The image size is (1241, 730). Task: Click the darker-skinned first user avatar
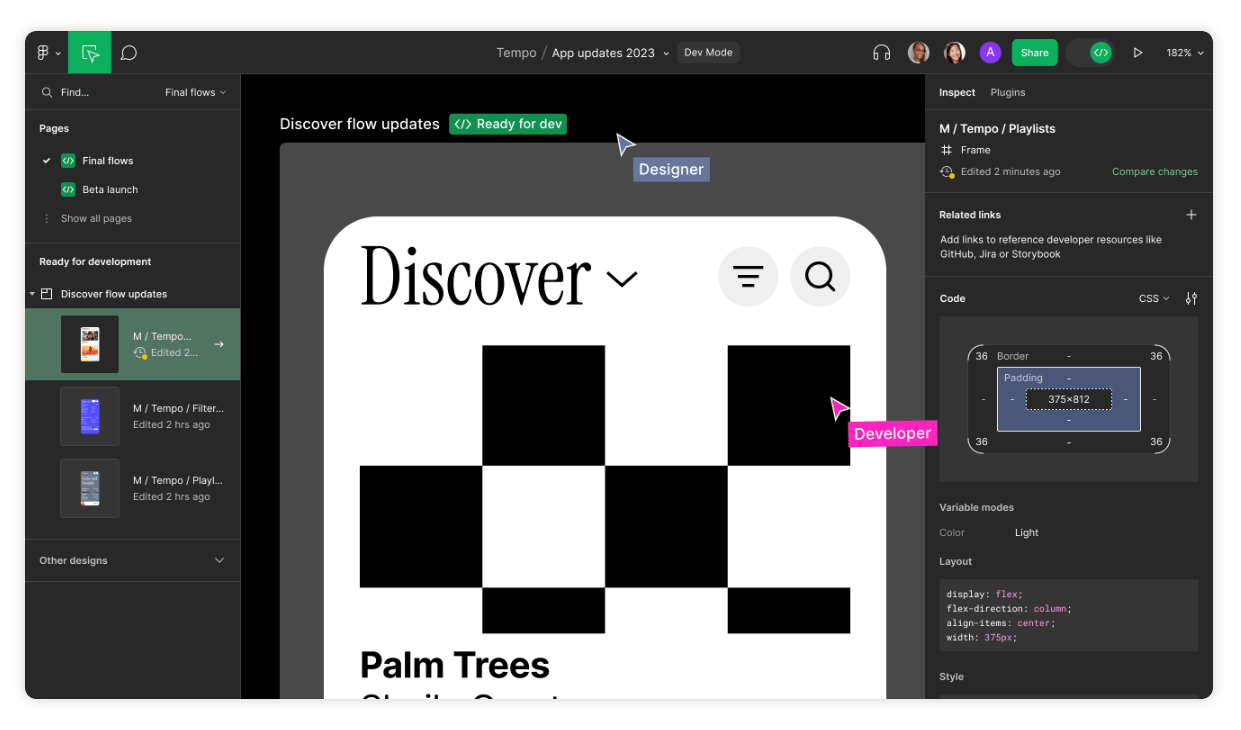coord(918,53)
